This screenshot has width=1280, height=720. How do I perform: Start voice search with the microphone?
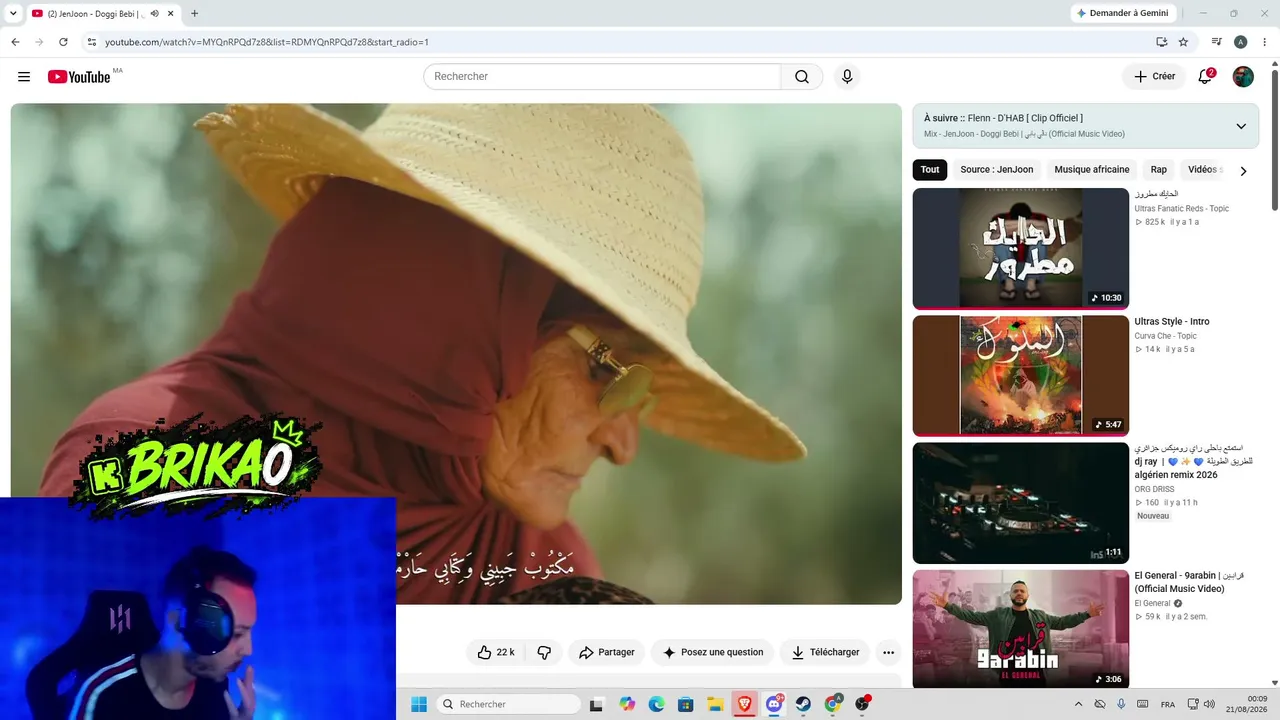tap(847, 77)
